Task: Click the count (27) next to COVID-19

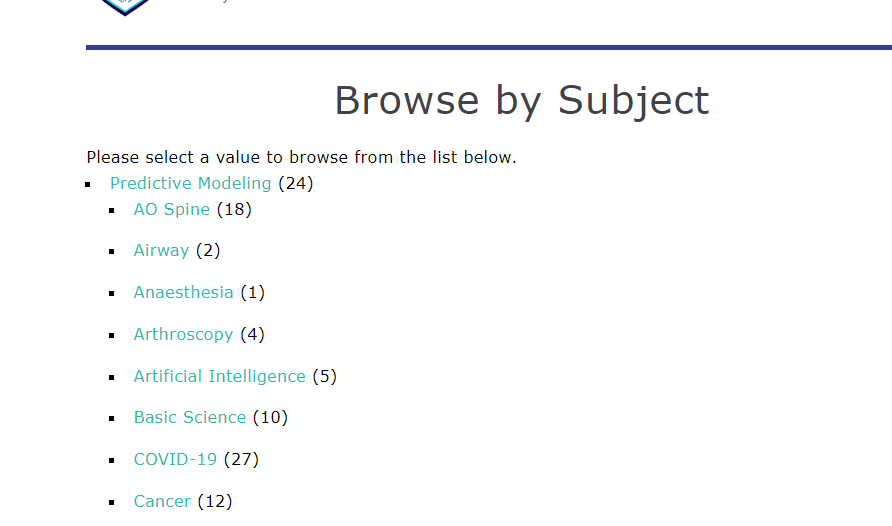Action: coord(241,459)
